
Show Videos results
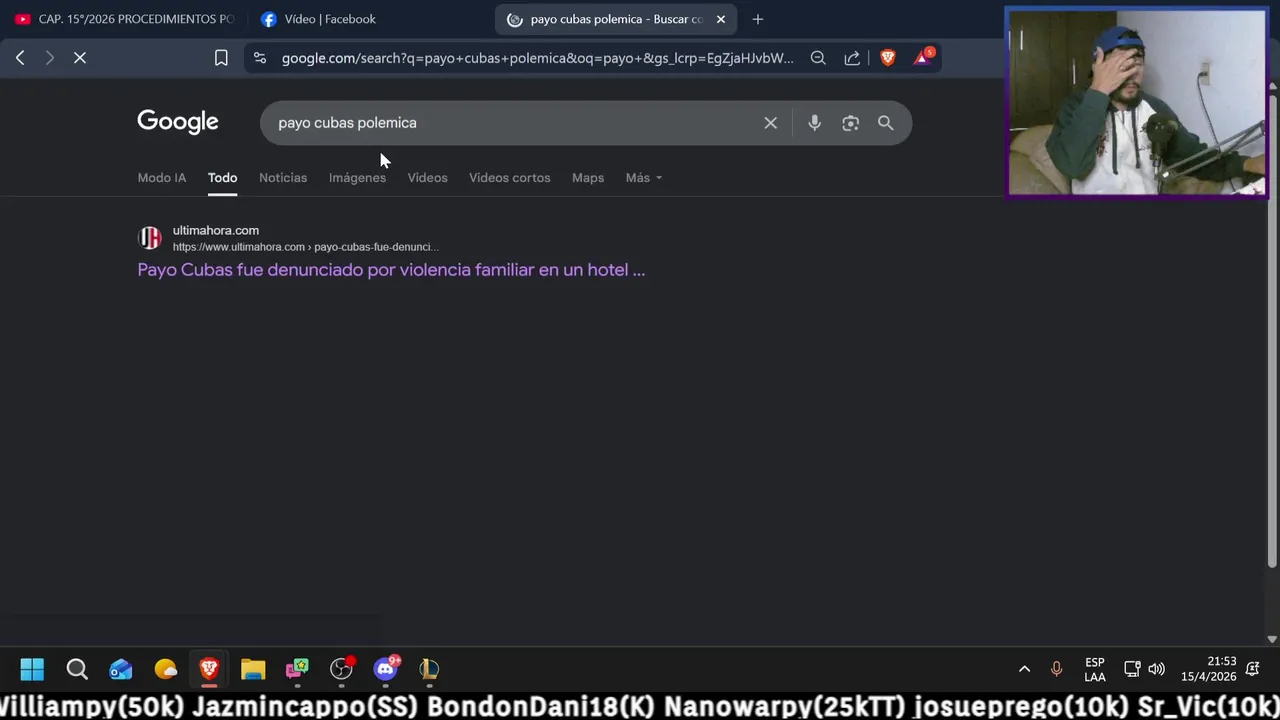(x=427, y=178)
